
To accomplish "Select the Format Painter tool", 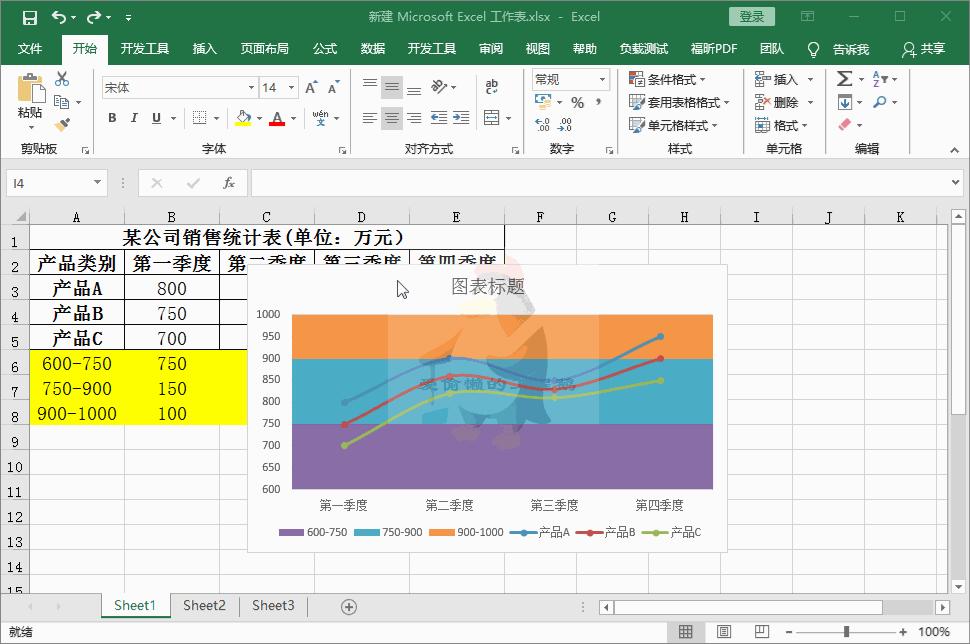I will [x=62, y=122].
